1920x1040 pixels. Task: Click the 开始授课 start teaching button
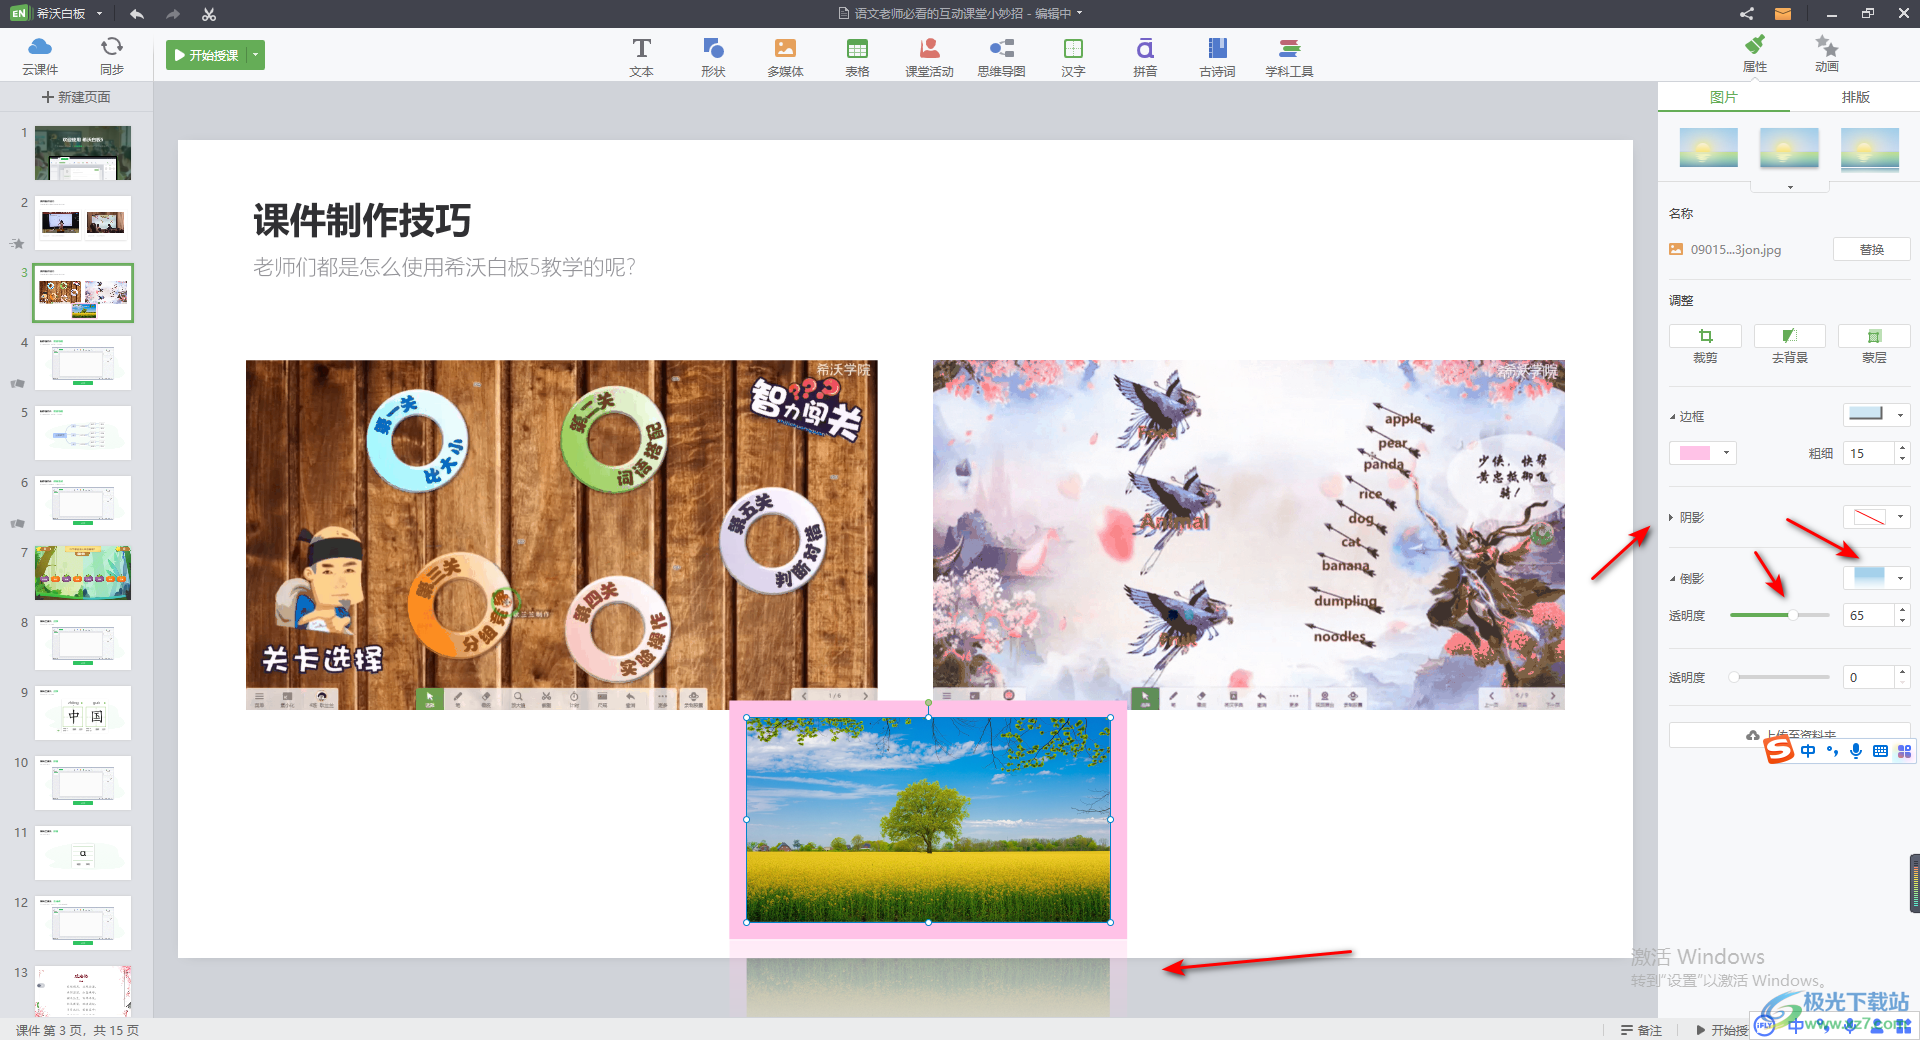207,55
